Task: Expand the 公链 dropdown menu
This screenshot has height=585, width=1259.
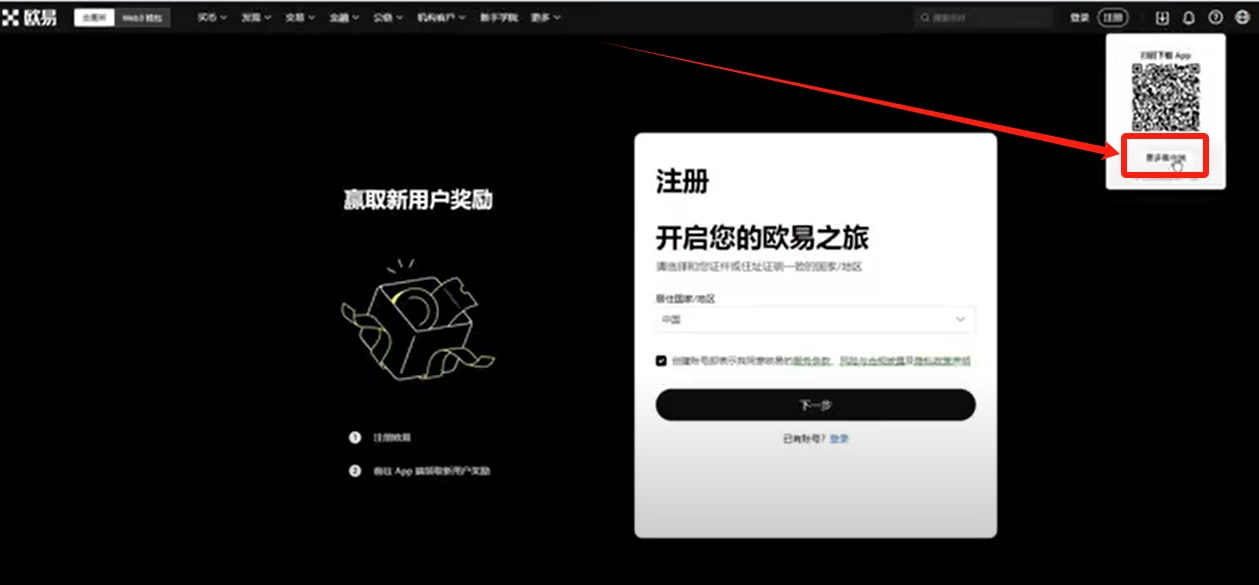Action: tap(389, 18)
